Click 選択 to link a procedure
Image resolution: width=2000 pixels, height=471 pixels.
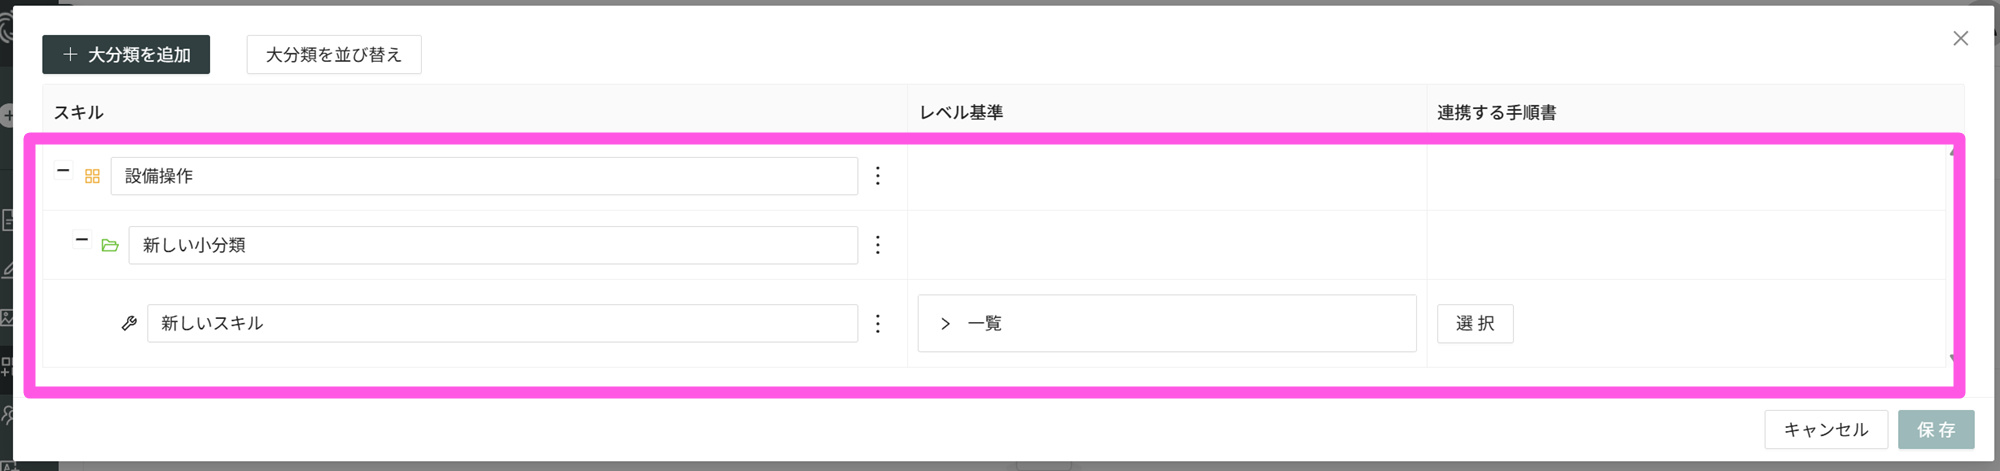[x=1475, y=323]
